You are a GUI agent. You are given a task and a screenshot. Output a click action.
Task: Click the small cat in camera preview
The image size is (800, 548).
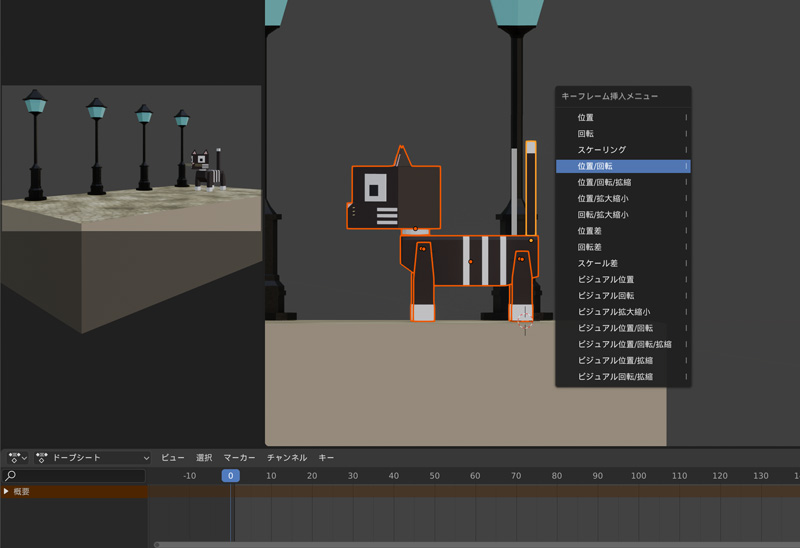[x=208, y=170]
